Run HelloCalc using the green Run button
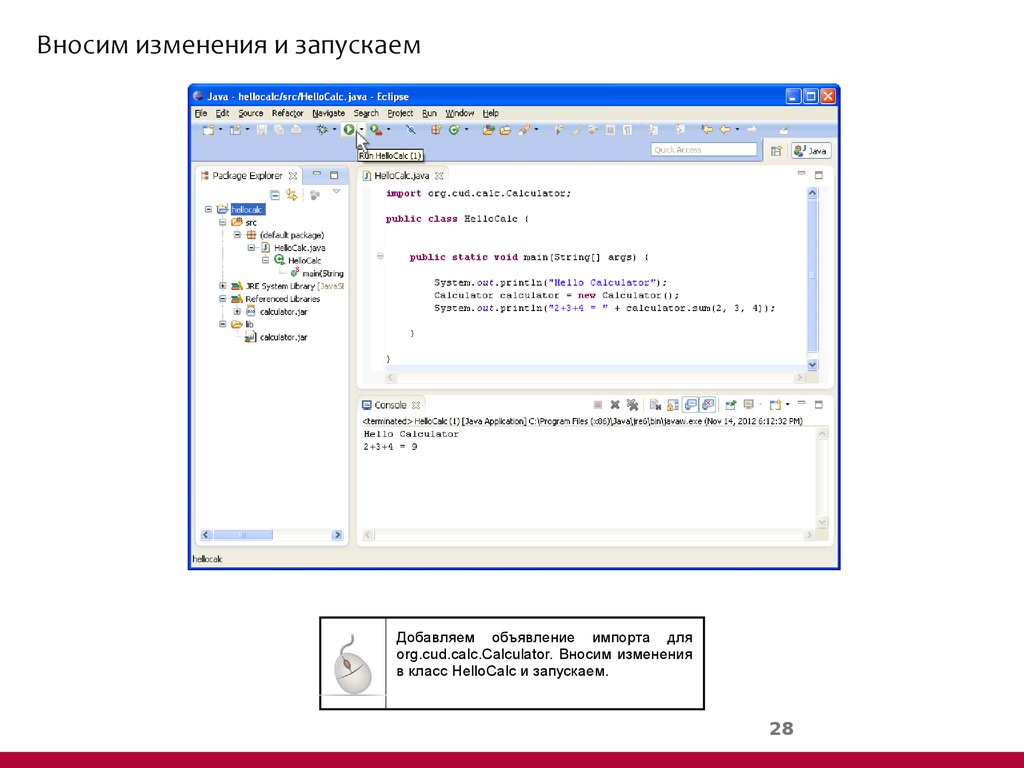This screenshot has height=768, width=1024. [x=348, y=130]
